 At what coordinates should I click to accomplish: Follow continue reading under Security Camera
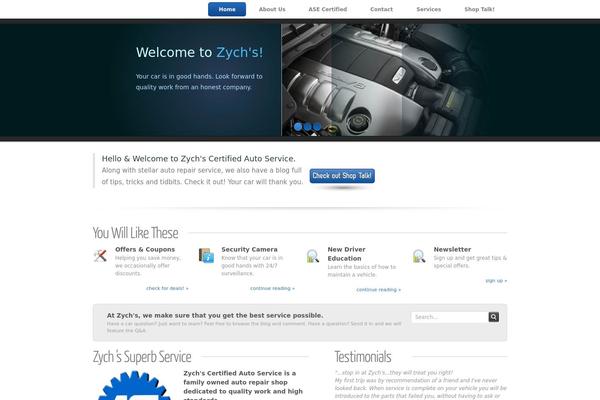pyautogui.click(x=272, y=288)
